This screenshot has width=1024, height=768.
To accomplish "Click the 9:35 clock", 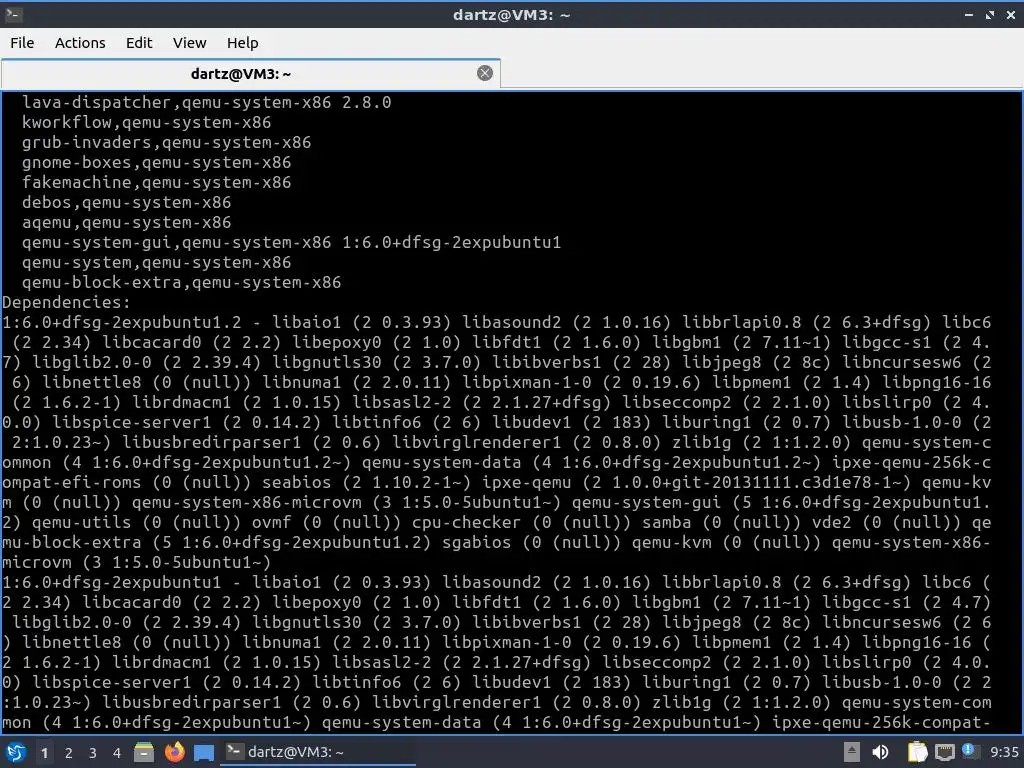I will click(x=1004, y=752).
